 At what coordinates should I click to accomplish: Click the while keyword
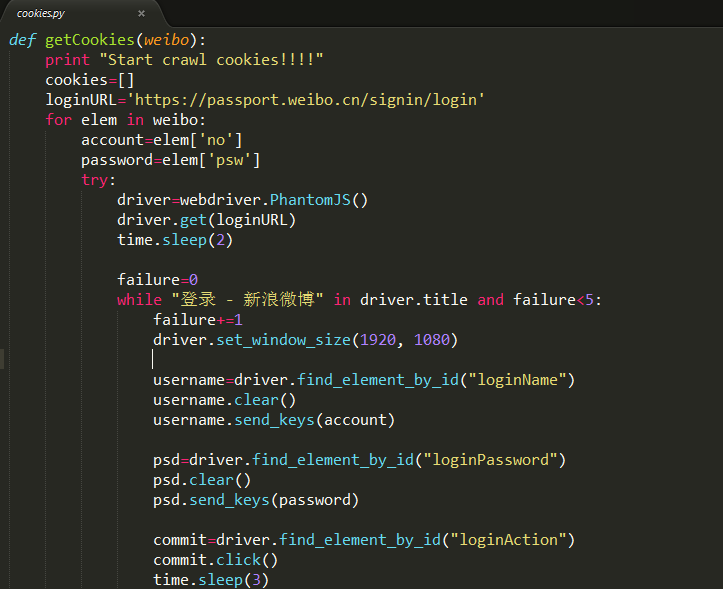click(139, 300)
